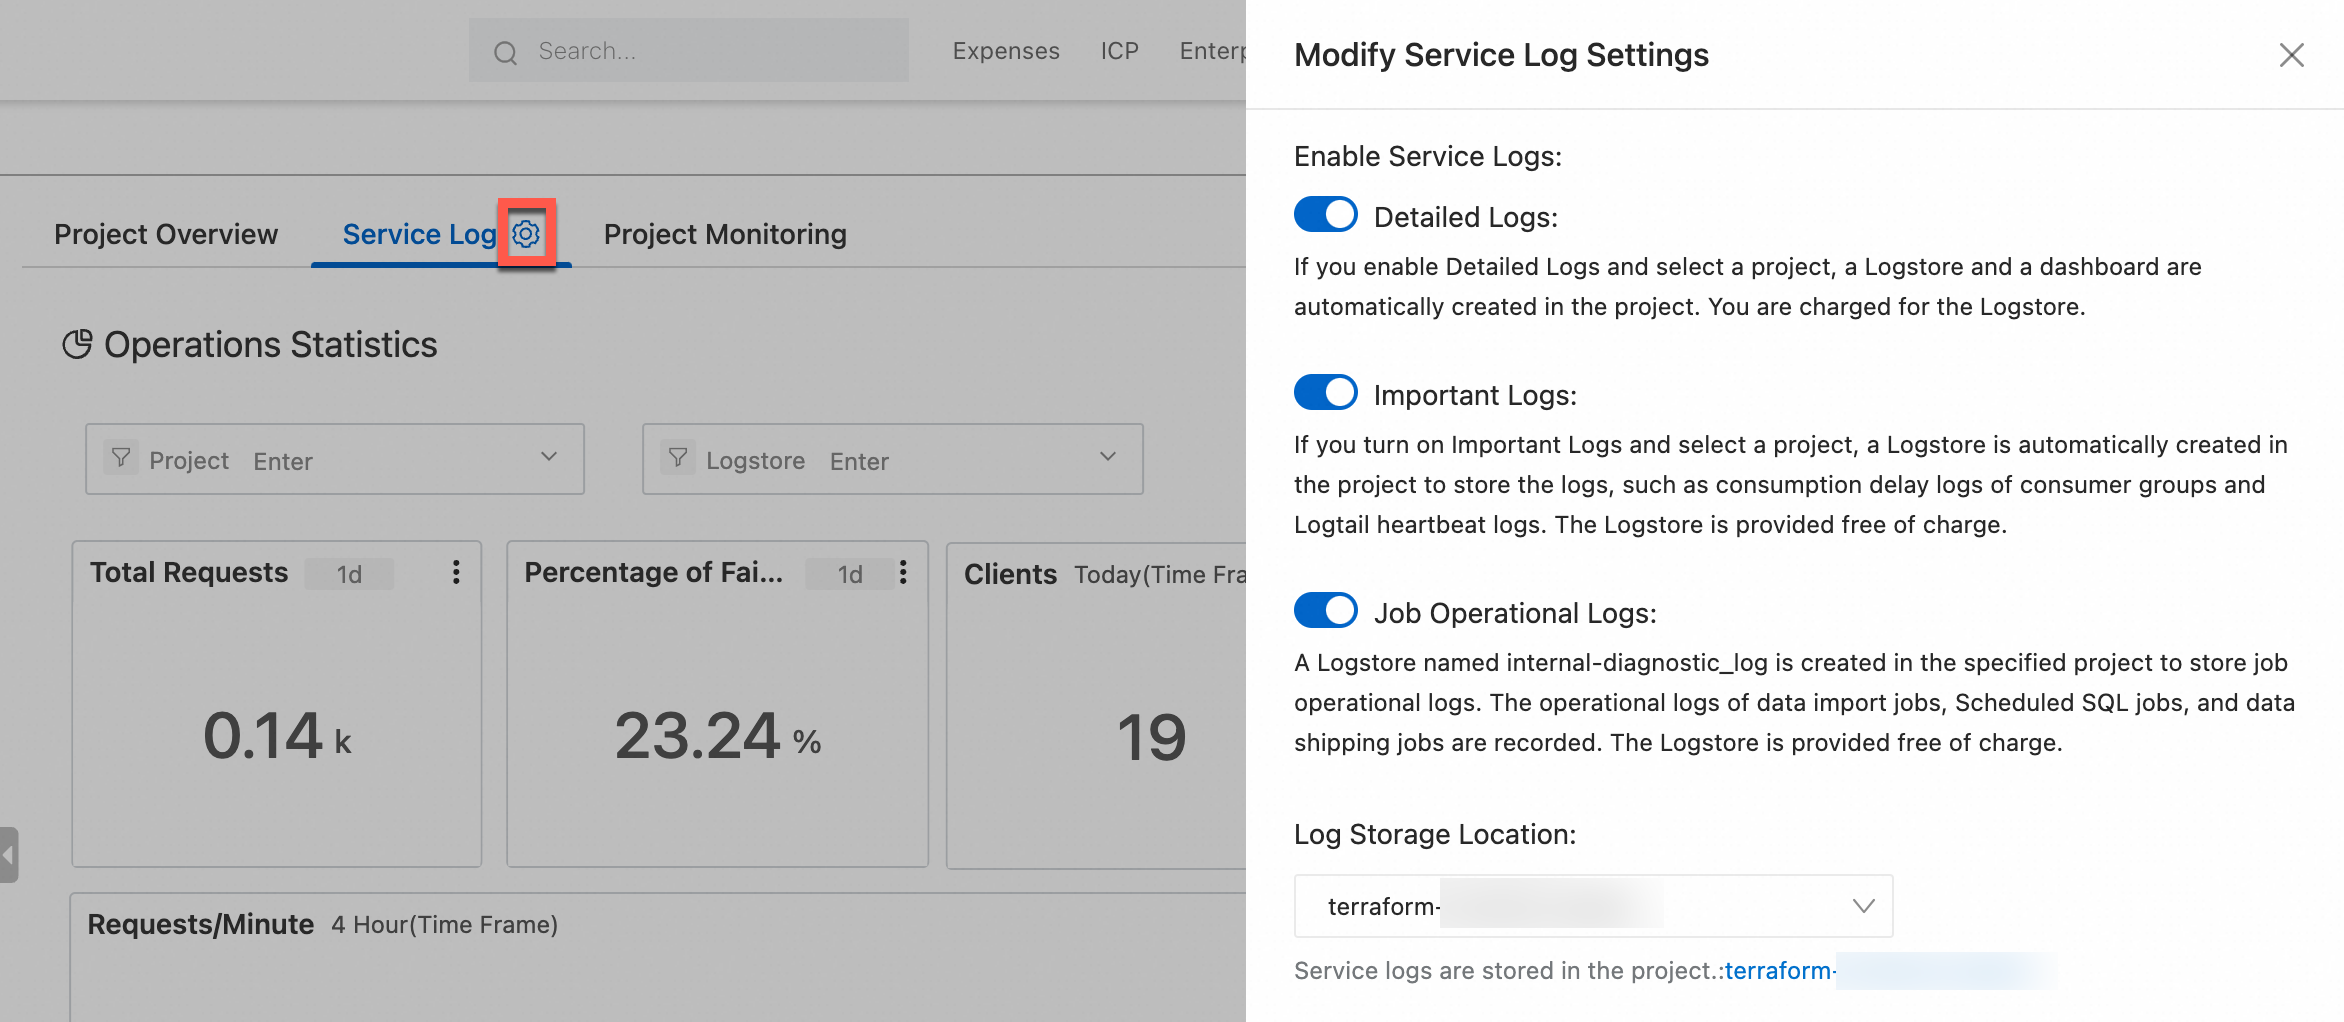Switch to the Project Monitoring tab
Screen dimensions: 2344x1022
click(725, 234)
